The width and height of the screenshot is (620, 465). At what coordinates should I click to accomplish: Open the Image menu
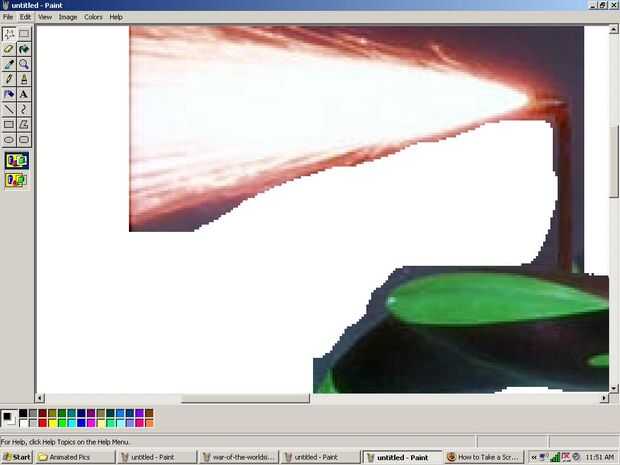[x=68, y=17]
